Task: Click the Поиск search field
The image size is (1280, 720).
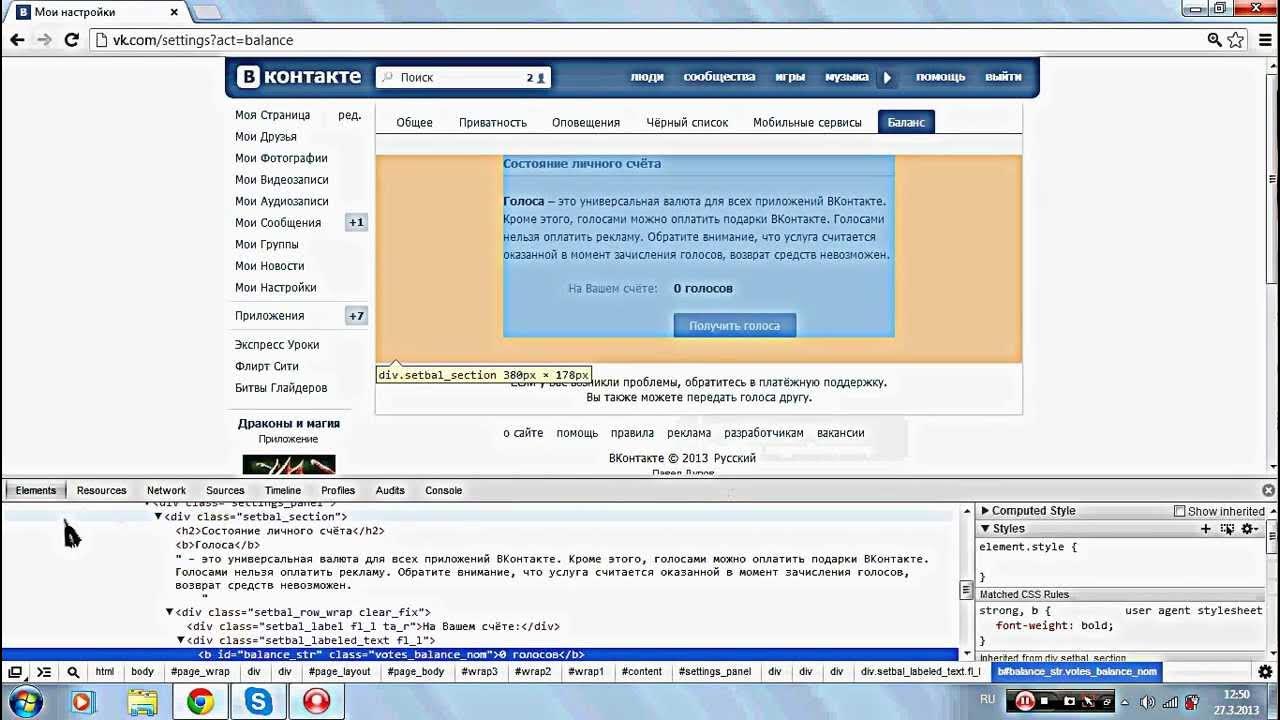Action: click(x=463, y=77)
